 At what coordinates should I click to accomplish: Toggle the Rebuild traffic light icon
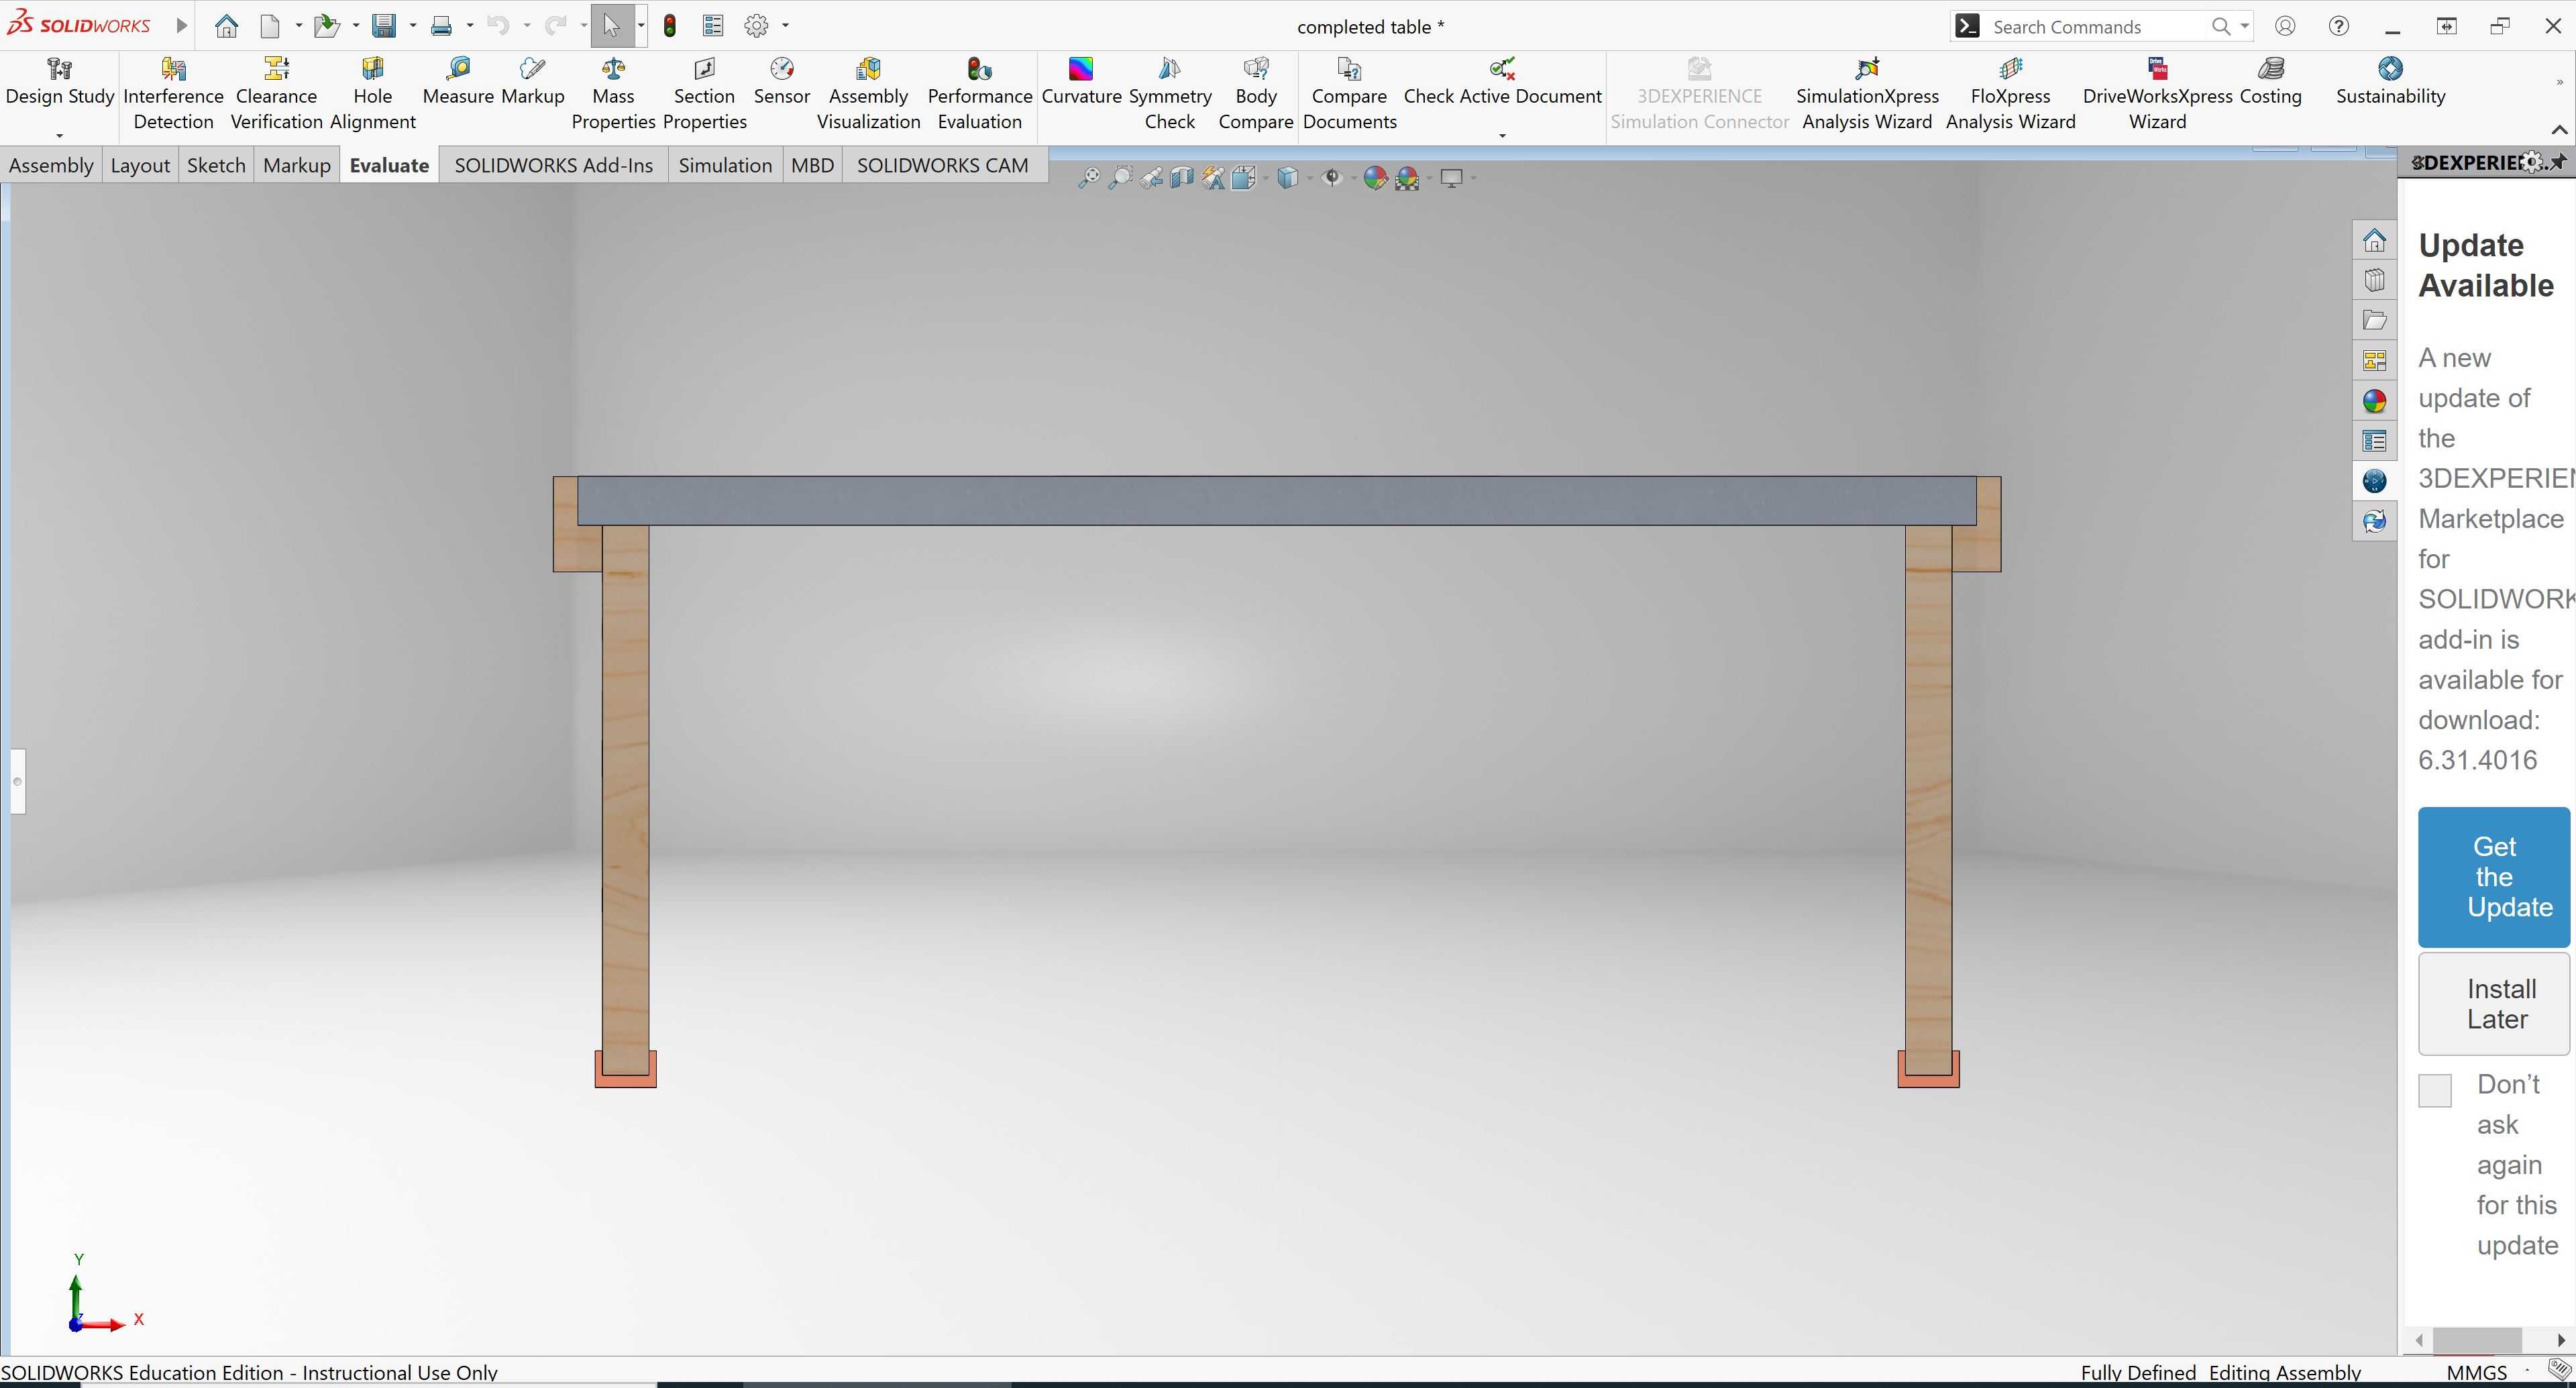670,26
